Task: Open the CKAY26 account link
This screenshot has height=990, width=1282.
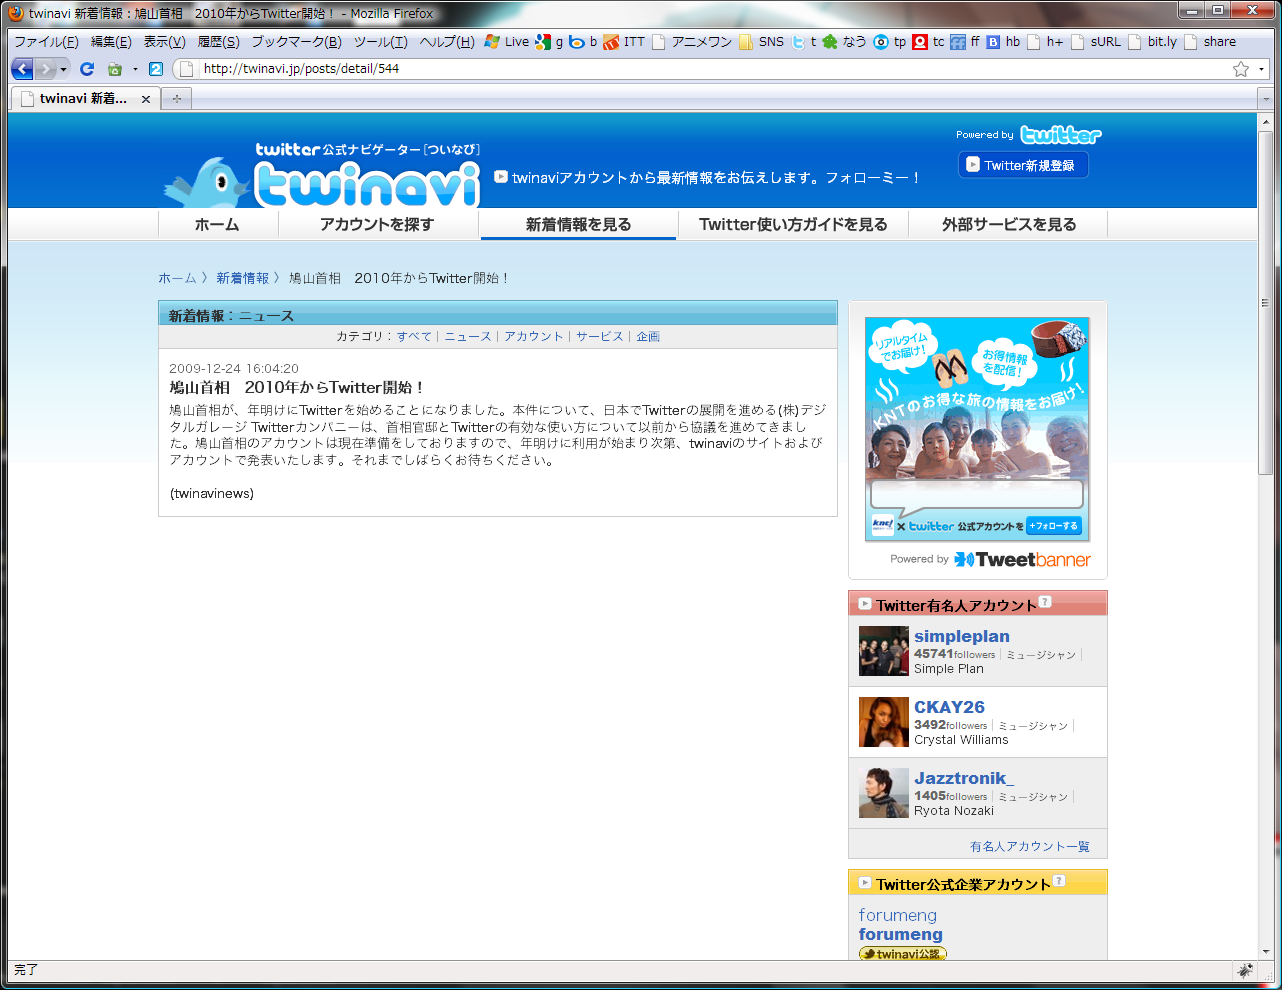Action: pyautogui.click(x=949, y=707)
